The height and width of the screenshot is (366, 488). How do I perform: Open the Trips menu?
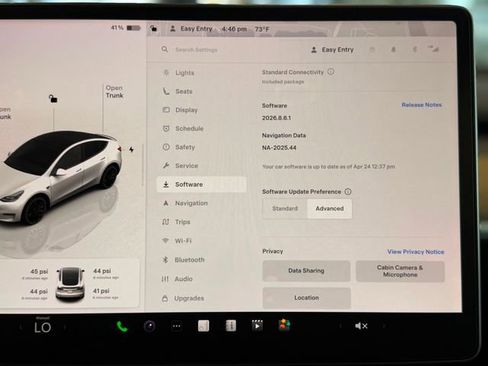(x=201, y=222)
